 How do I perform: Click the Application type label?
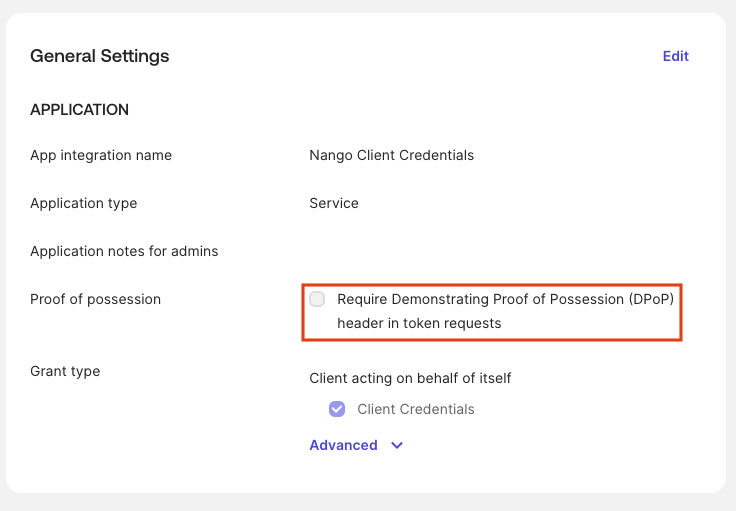click(83, 203)
